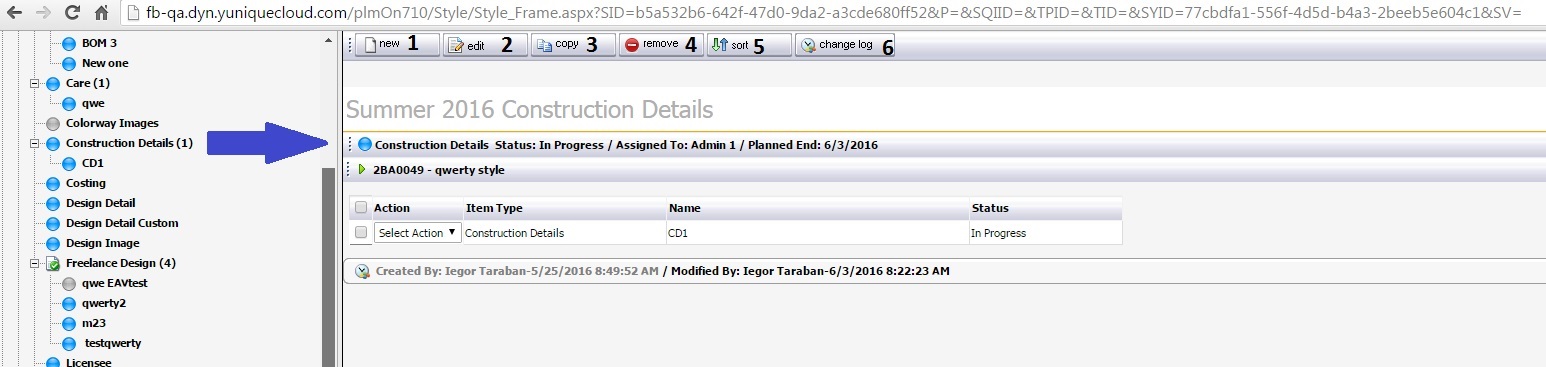This screenshot has width=1546, height=367.
Task: Expand the 2BA0049 - qwerty style section
Action: point(362,170)
